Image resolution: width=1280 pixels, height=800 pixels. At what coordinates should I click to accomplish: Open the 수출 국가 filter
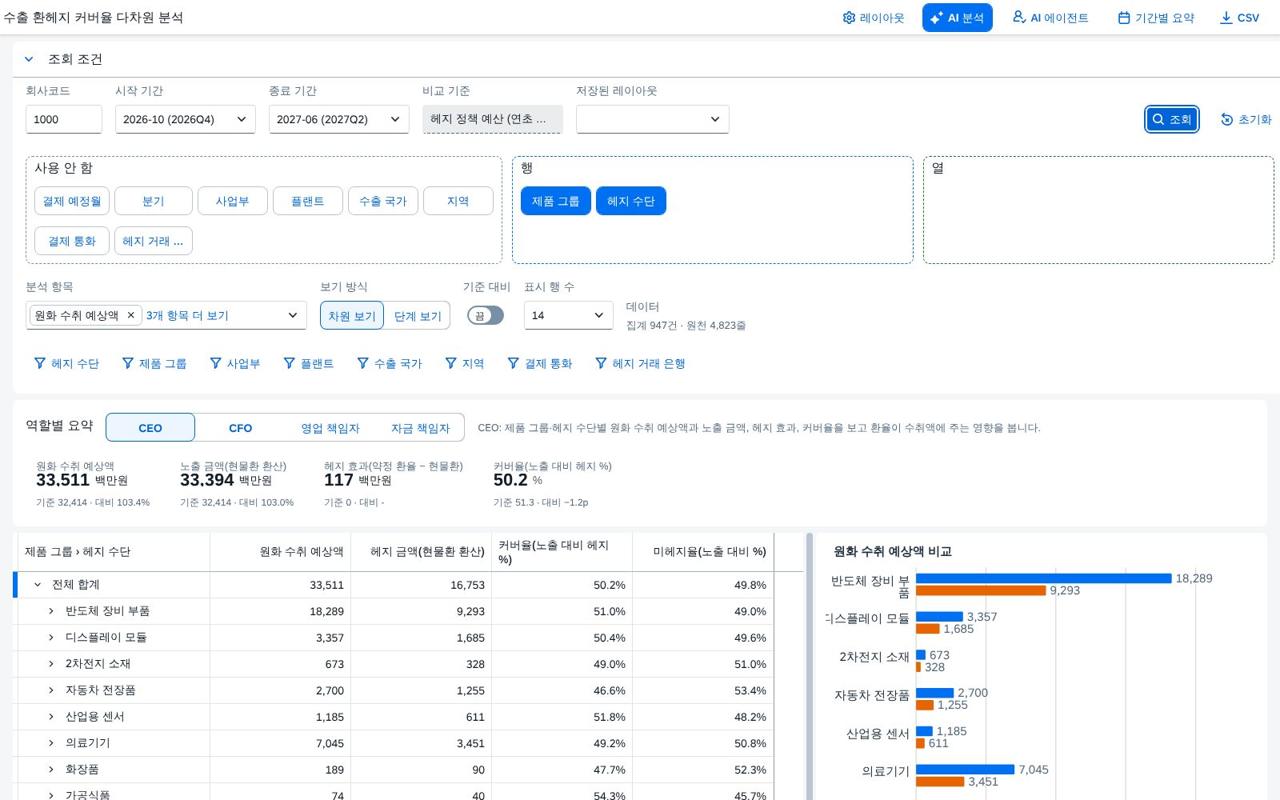[x=389, y=364]
